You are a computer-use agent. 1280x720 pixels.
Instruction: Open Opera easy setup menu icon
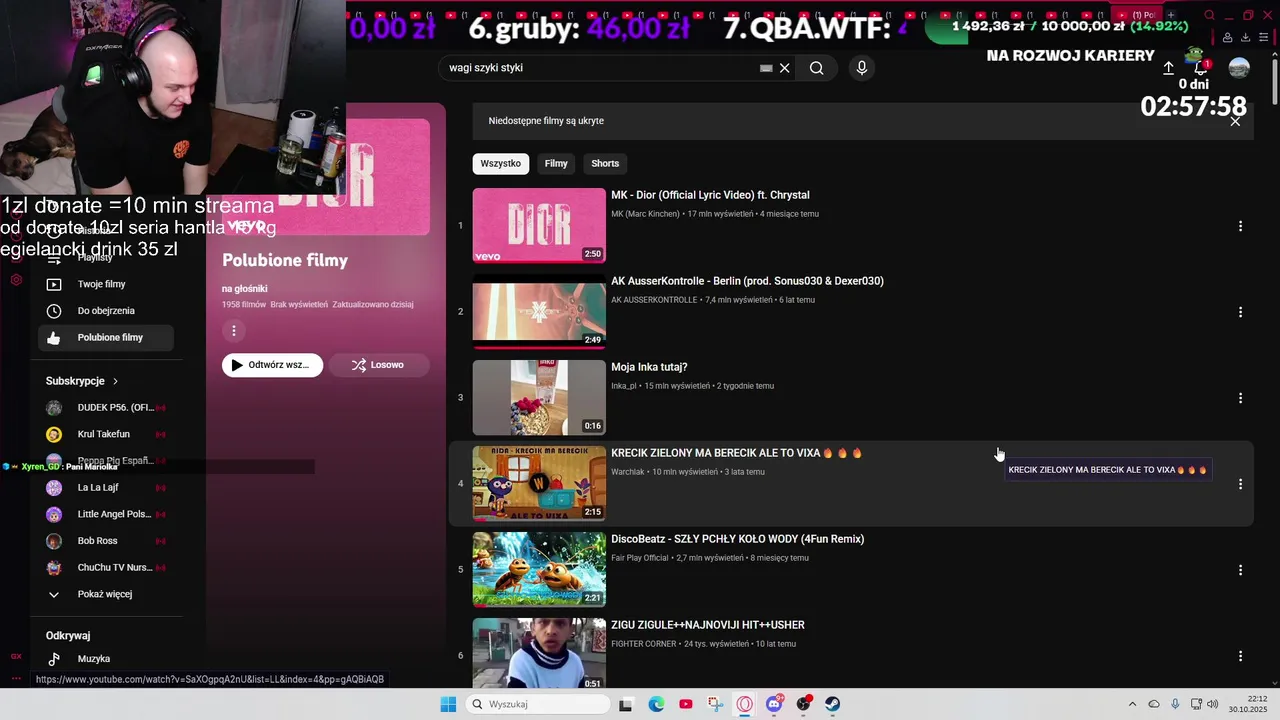click(x=1264, y=37)
